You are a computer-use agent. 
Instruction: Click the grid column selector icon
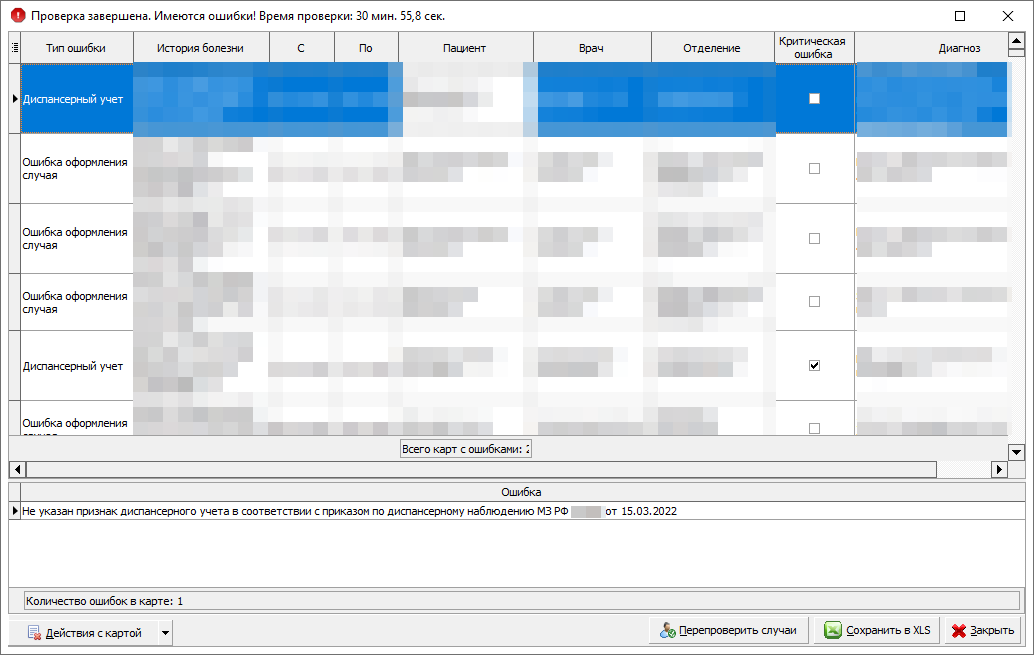[14, 47]
